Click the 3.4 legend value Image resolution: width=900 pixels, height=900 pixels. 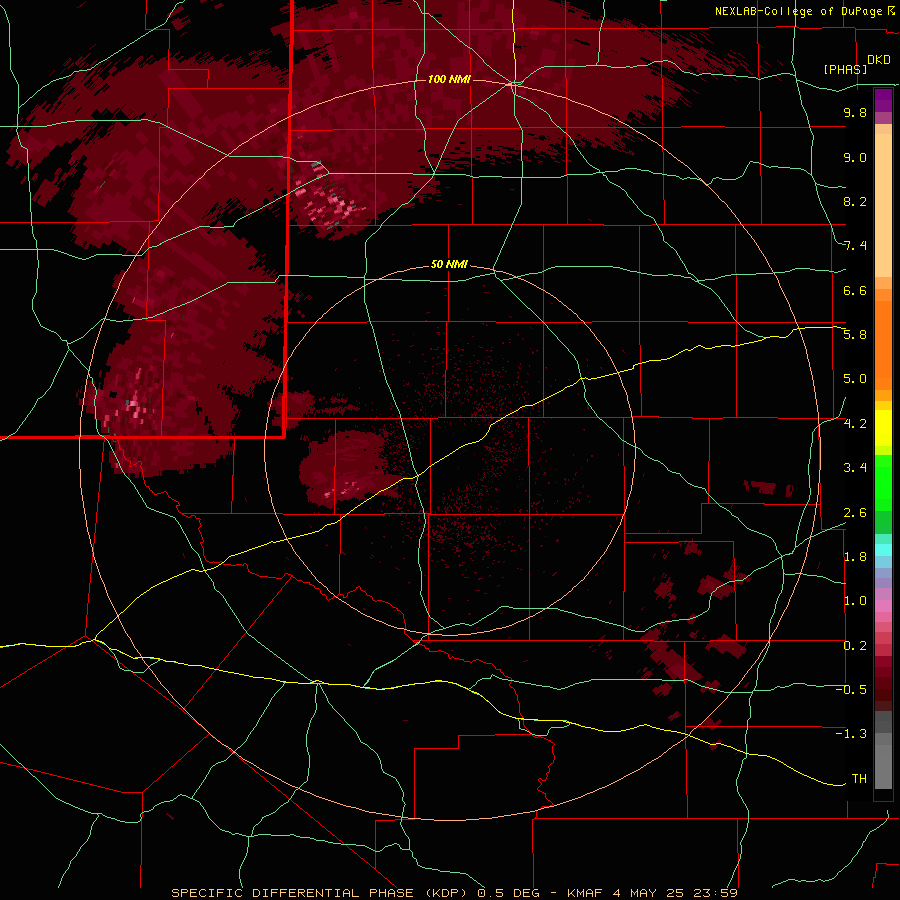click(855, 468)
